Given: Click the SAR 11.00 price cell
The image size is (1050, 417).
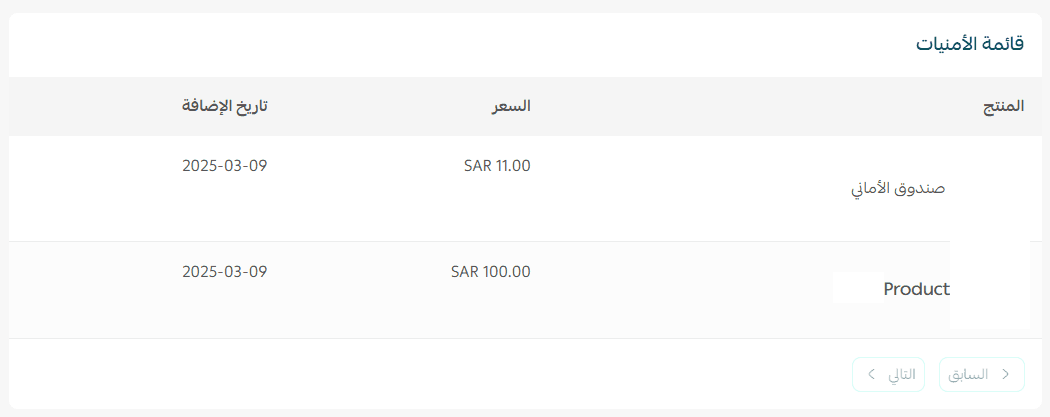Looking at the screenshot, I should point(497,166).
